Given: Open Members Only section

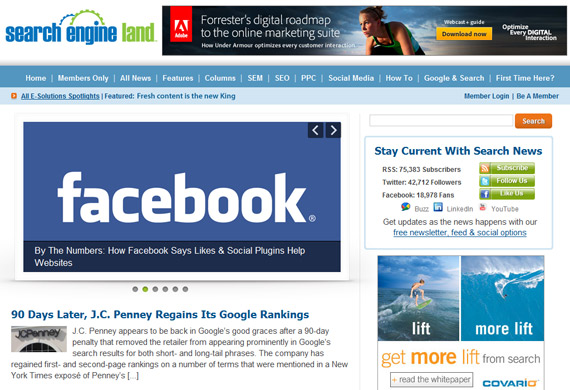Looking at the screenshot, I should [83, 78].
